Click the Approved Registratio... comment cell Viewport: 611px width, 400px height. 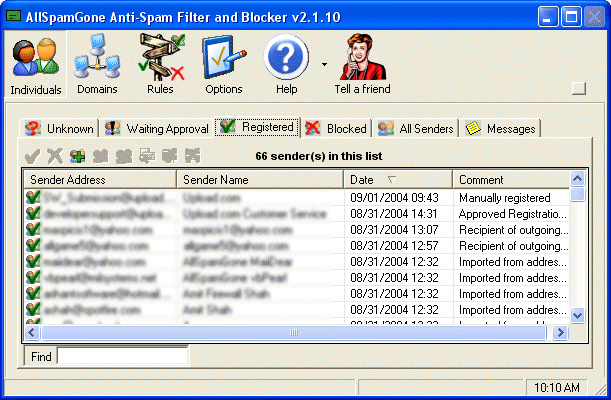pos(512,214)
